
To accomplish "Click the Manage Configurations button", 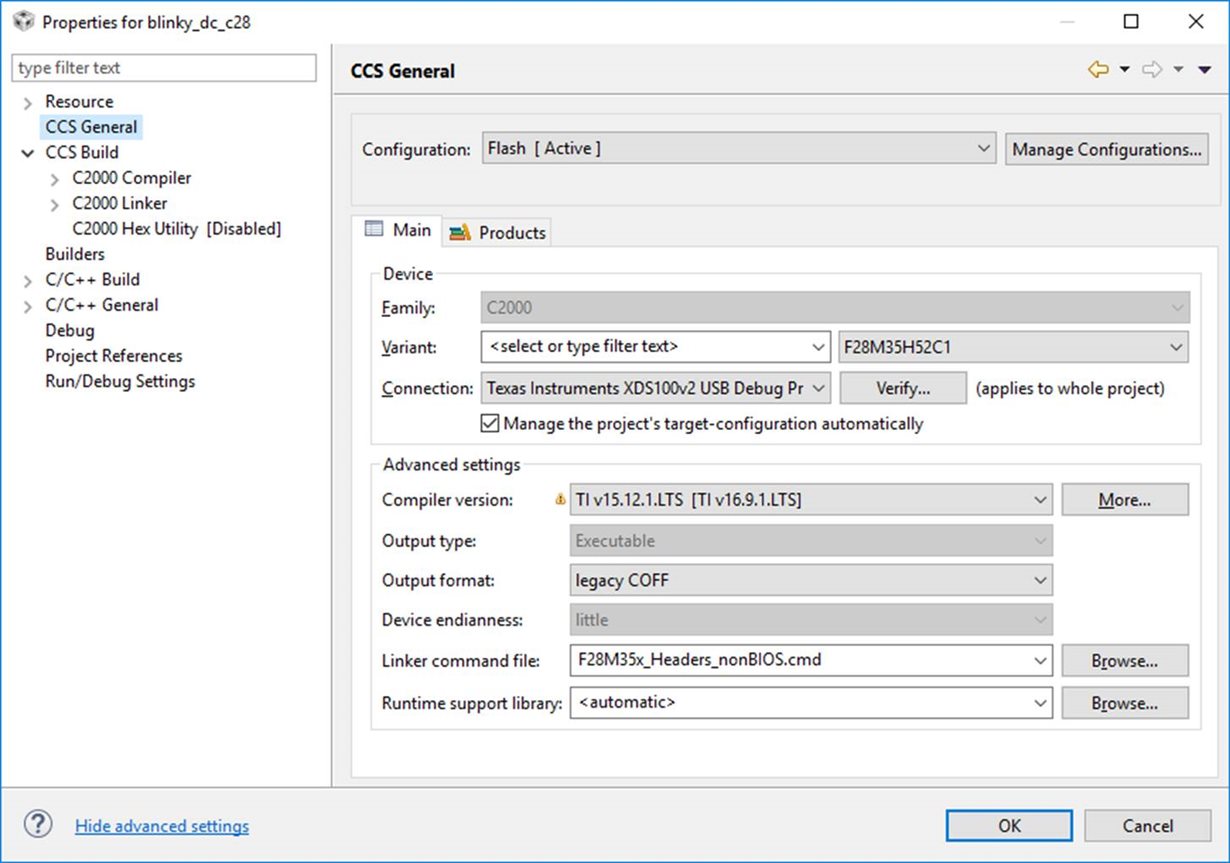I will pos(1106,149).
